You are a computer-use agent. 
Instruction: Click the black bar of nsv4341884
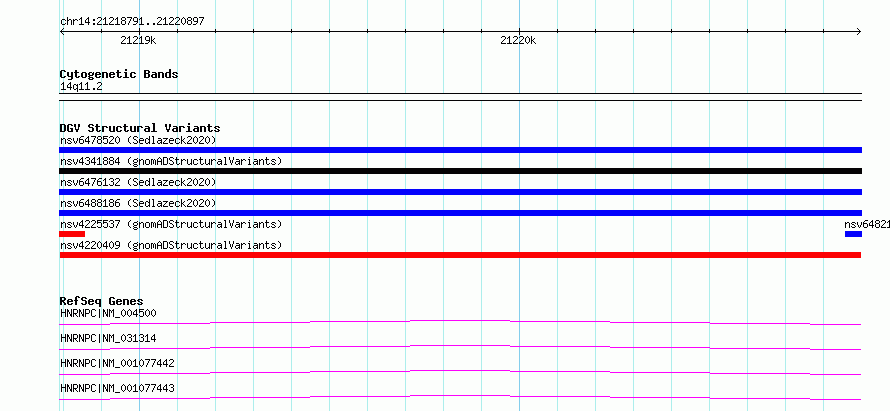[x=460, y=171]
